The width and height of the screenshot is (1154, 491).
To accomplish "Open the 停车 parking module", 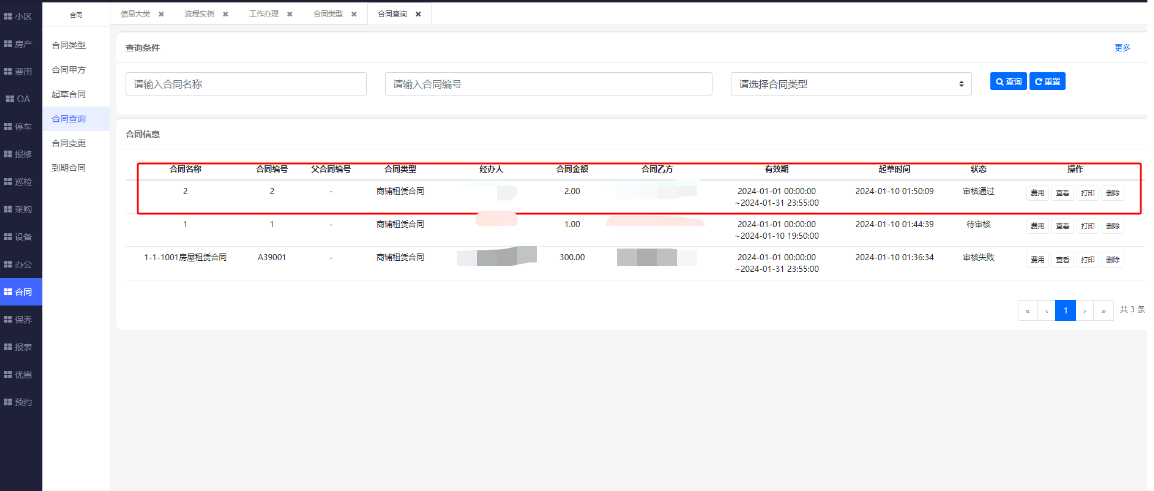I will point(20,127).
